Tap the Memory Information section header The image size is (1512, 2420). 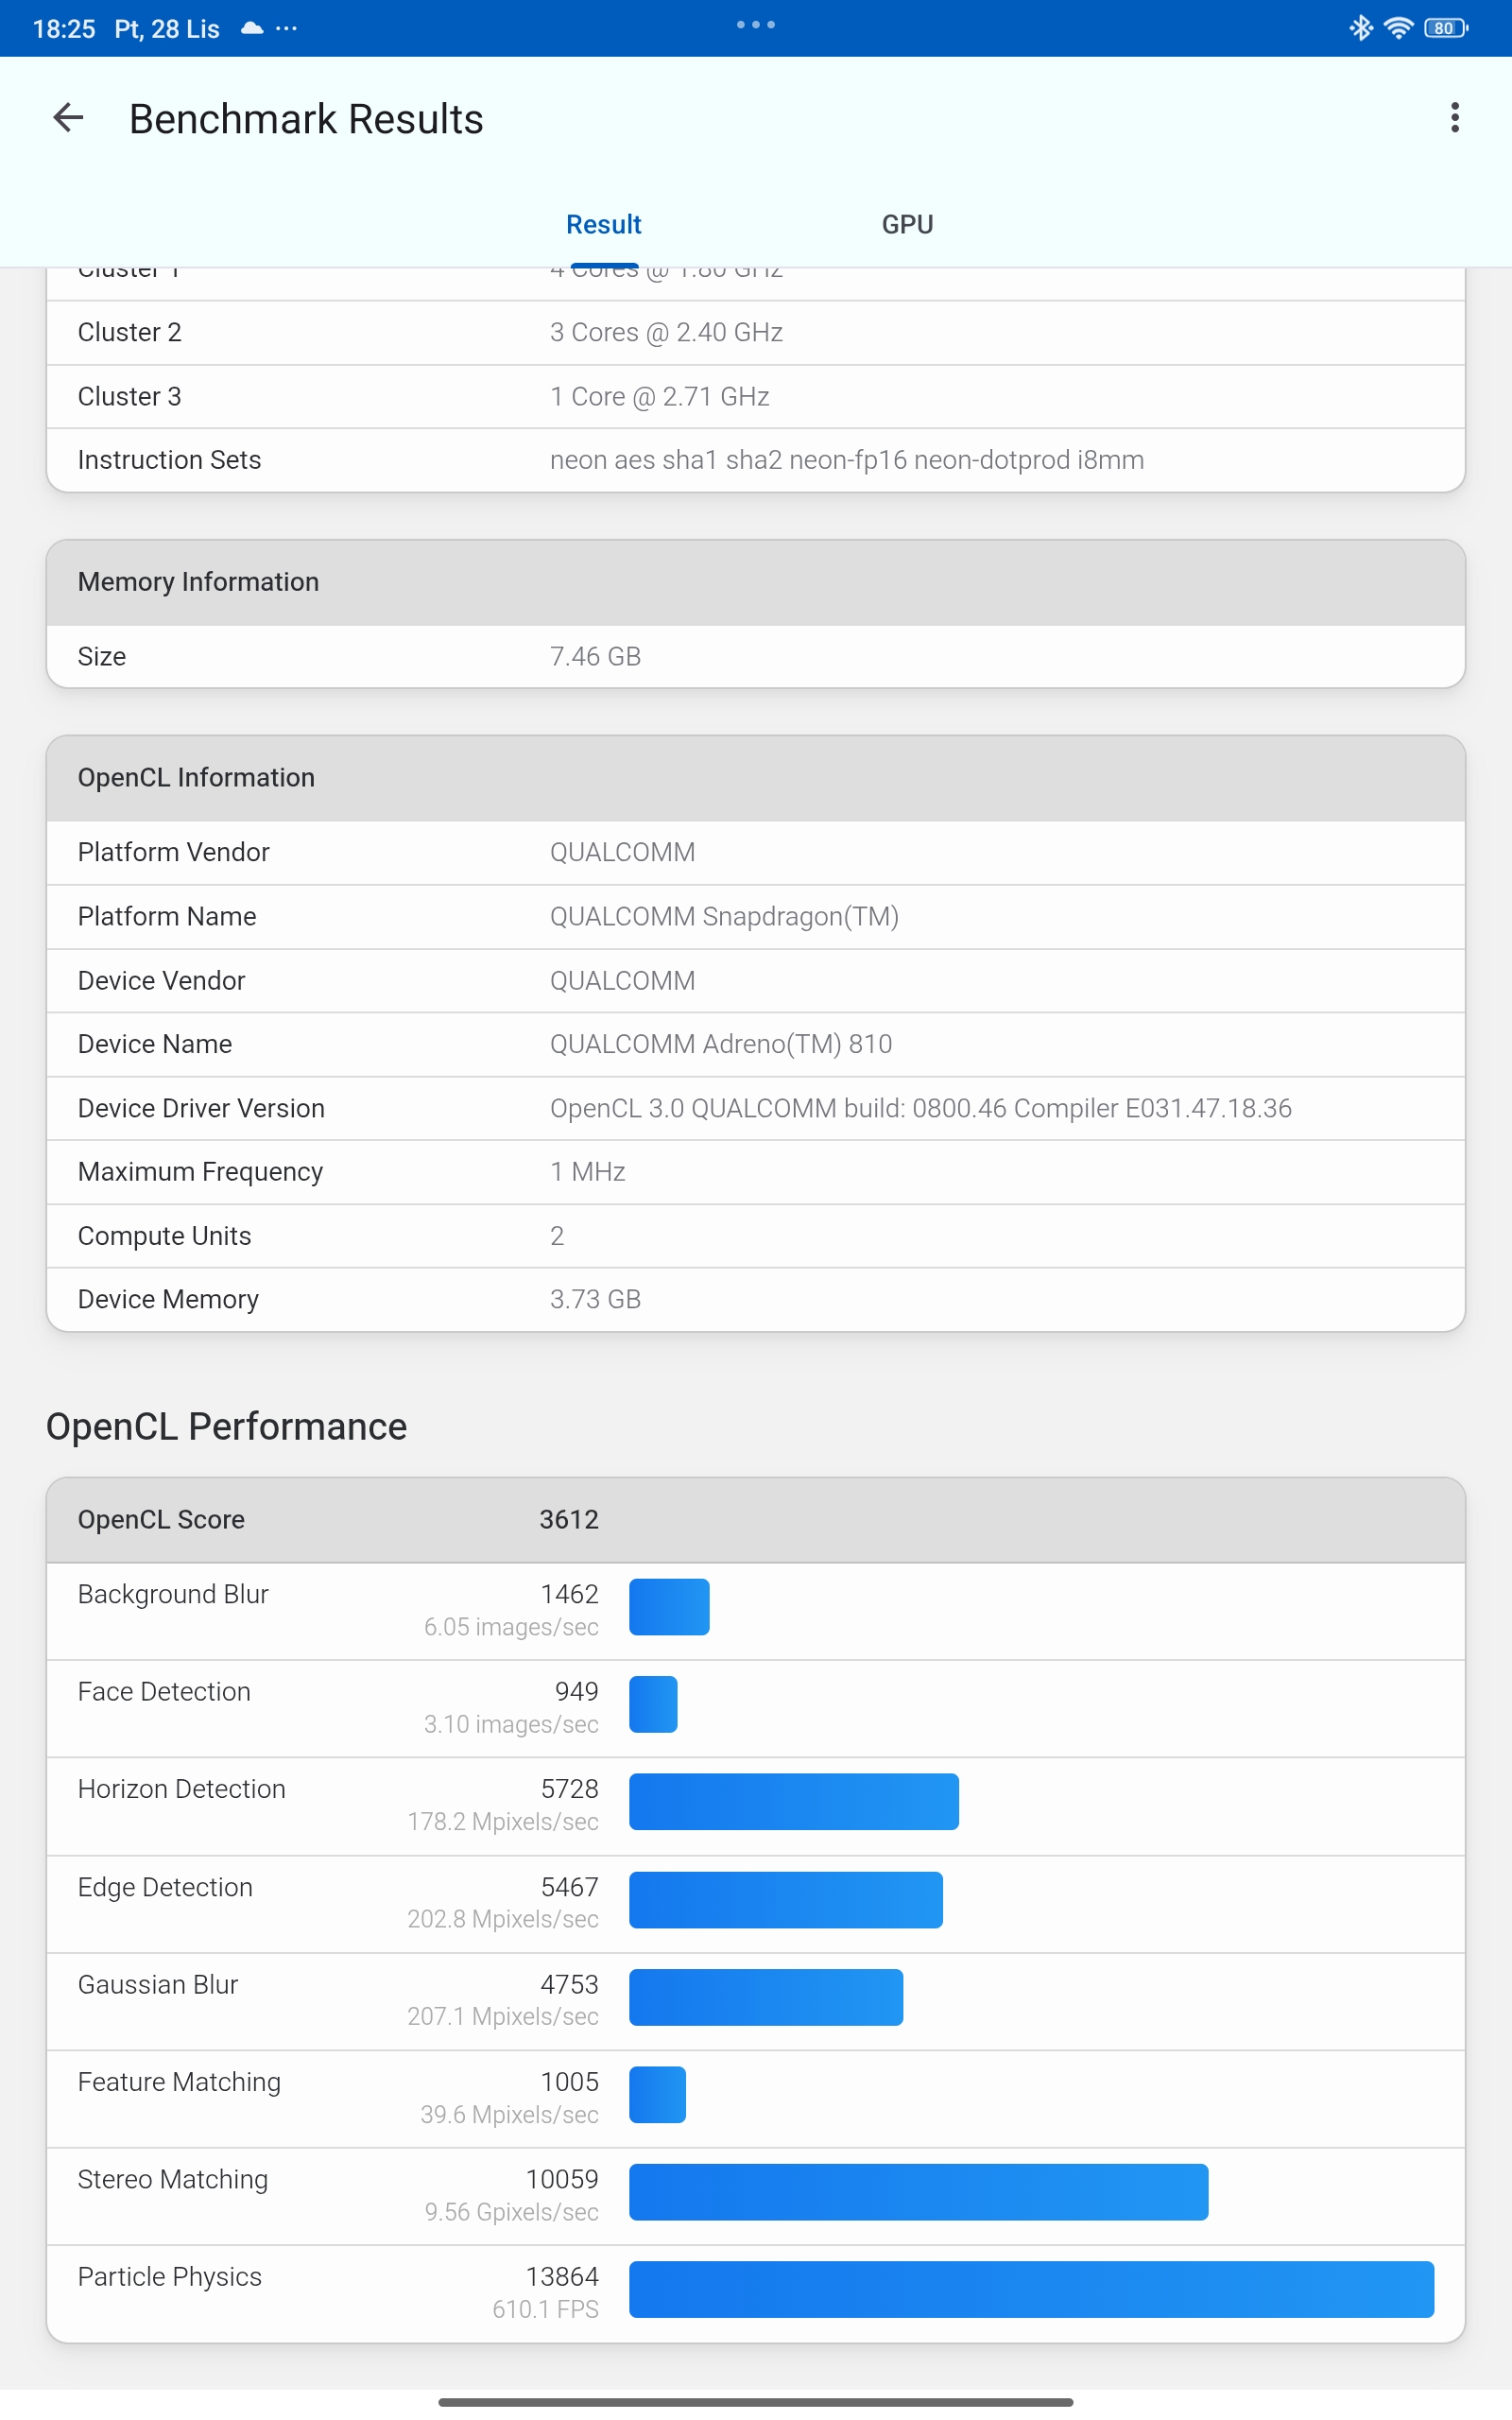click(755, 582)
